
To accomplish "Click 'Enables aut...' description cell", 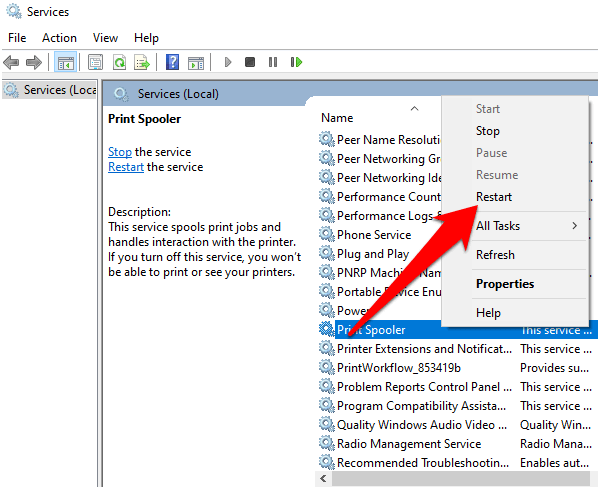I will click(x=555, y=463).
